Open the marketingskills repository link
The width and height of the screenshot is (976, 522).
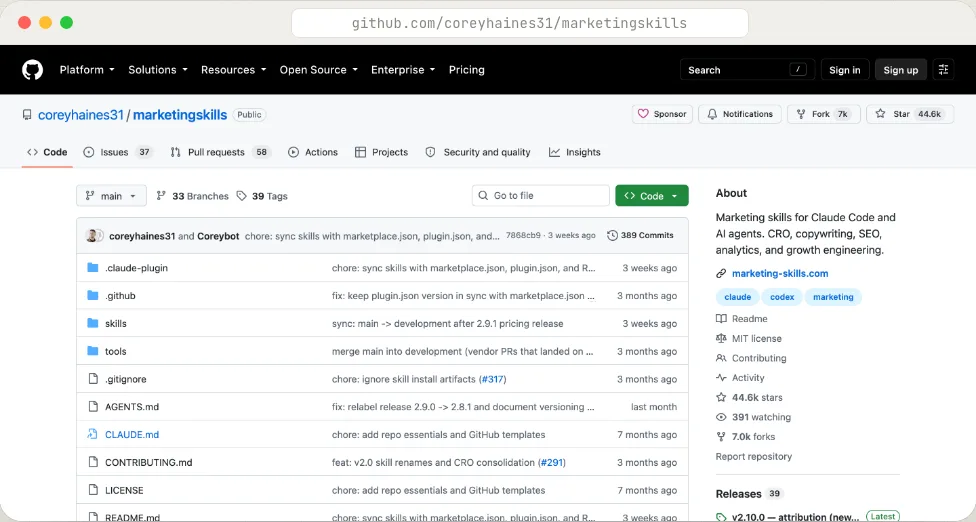[x=180, y=115]
